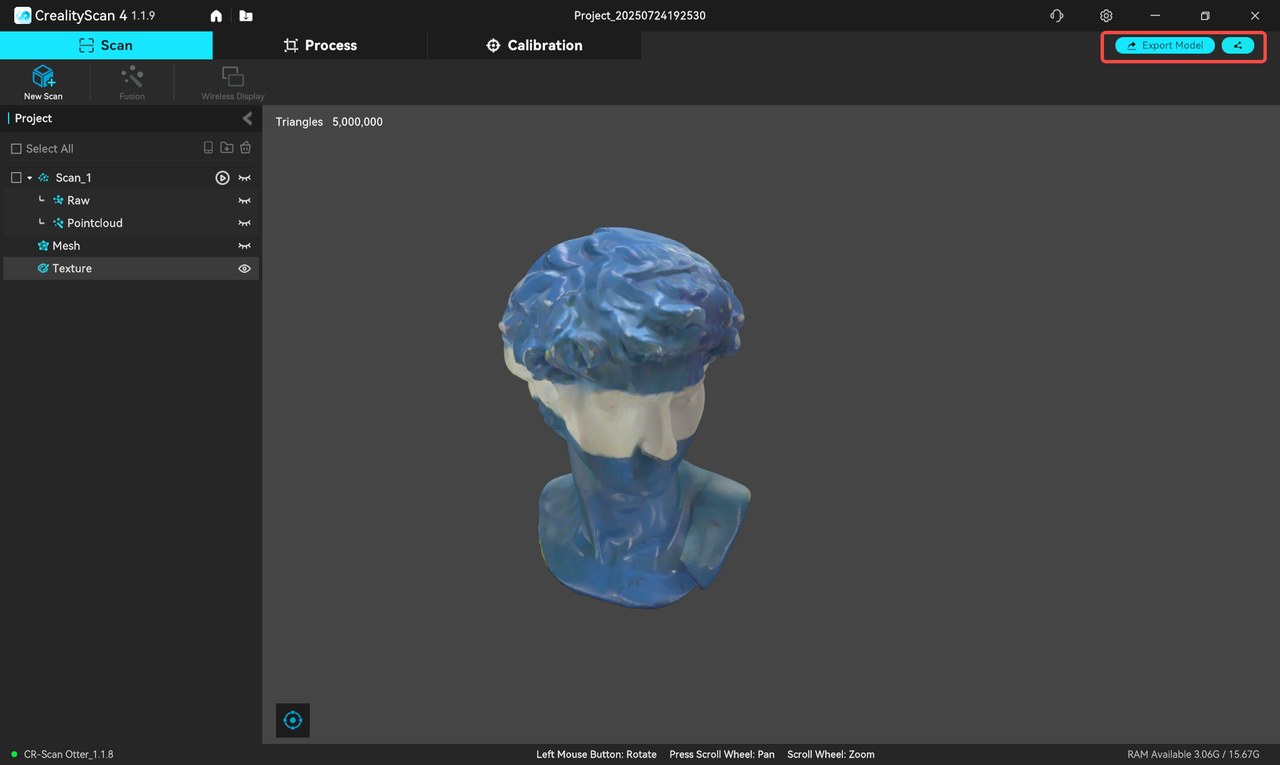Image resolution: width=1280 pixels, height=765 pixels.
Task: Show the Mesh layer
Action: click(244, 246)
